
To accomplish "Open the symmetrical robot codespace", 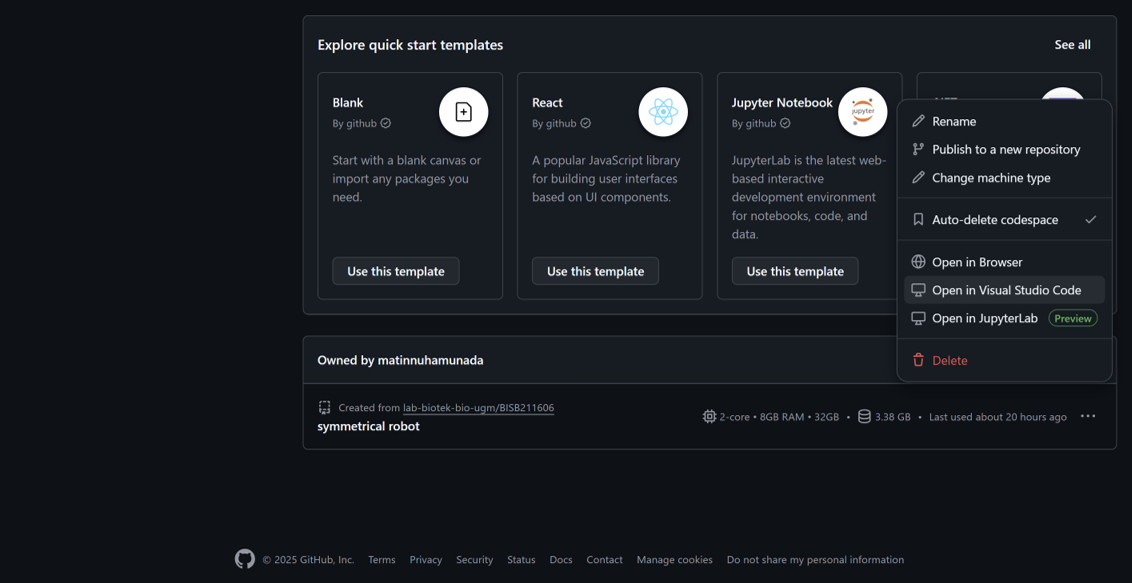I will pos(368,426).
